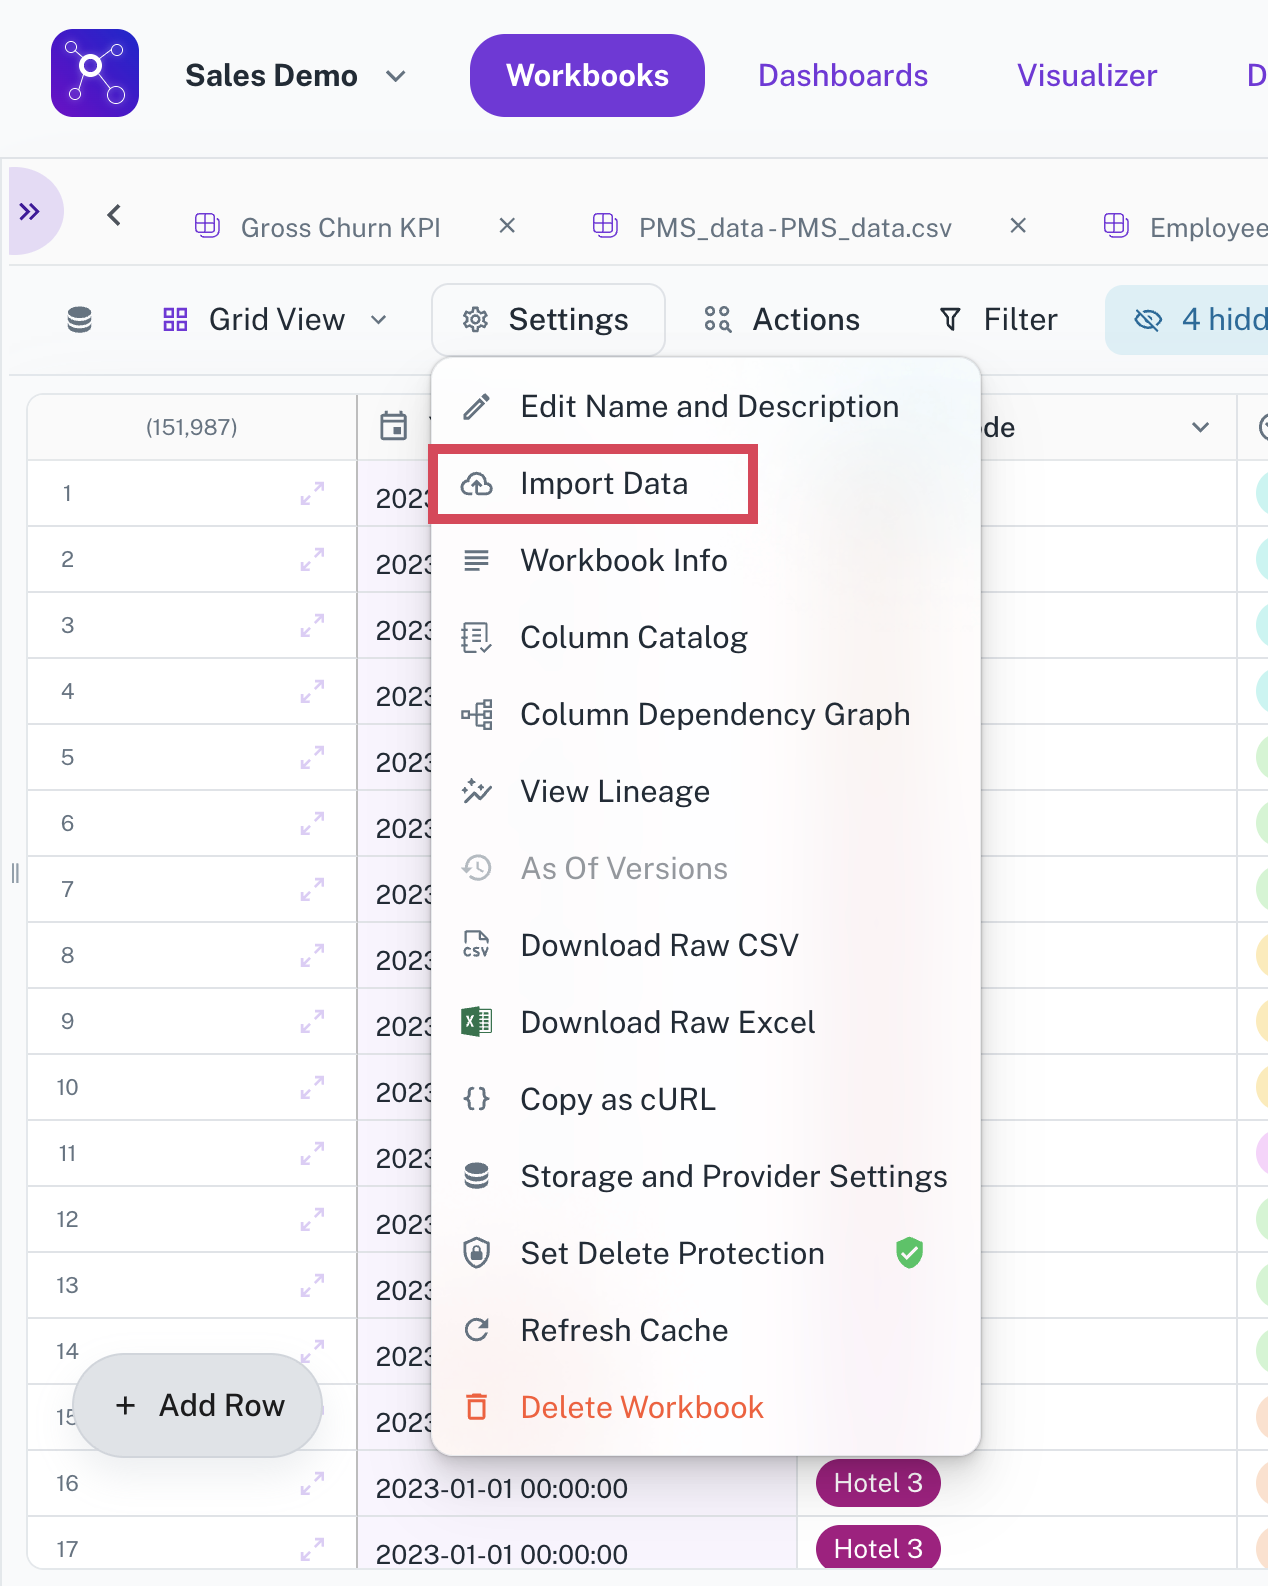Click the date cell in row 17
Image resolution: width=1268 pixels, height=1586 pixels.
(577, 1543)
